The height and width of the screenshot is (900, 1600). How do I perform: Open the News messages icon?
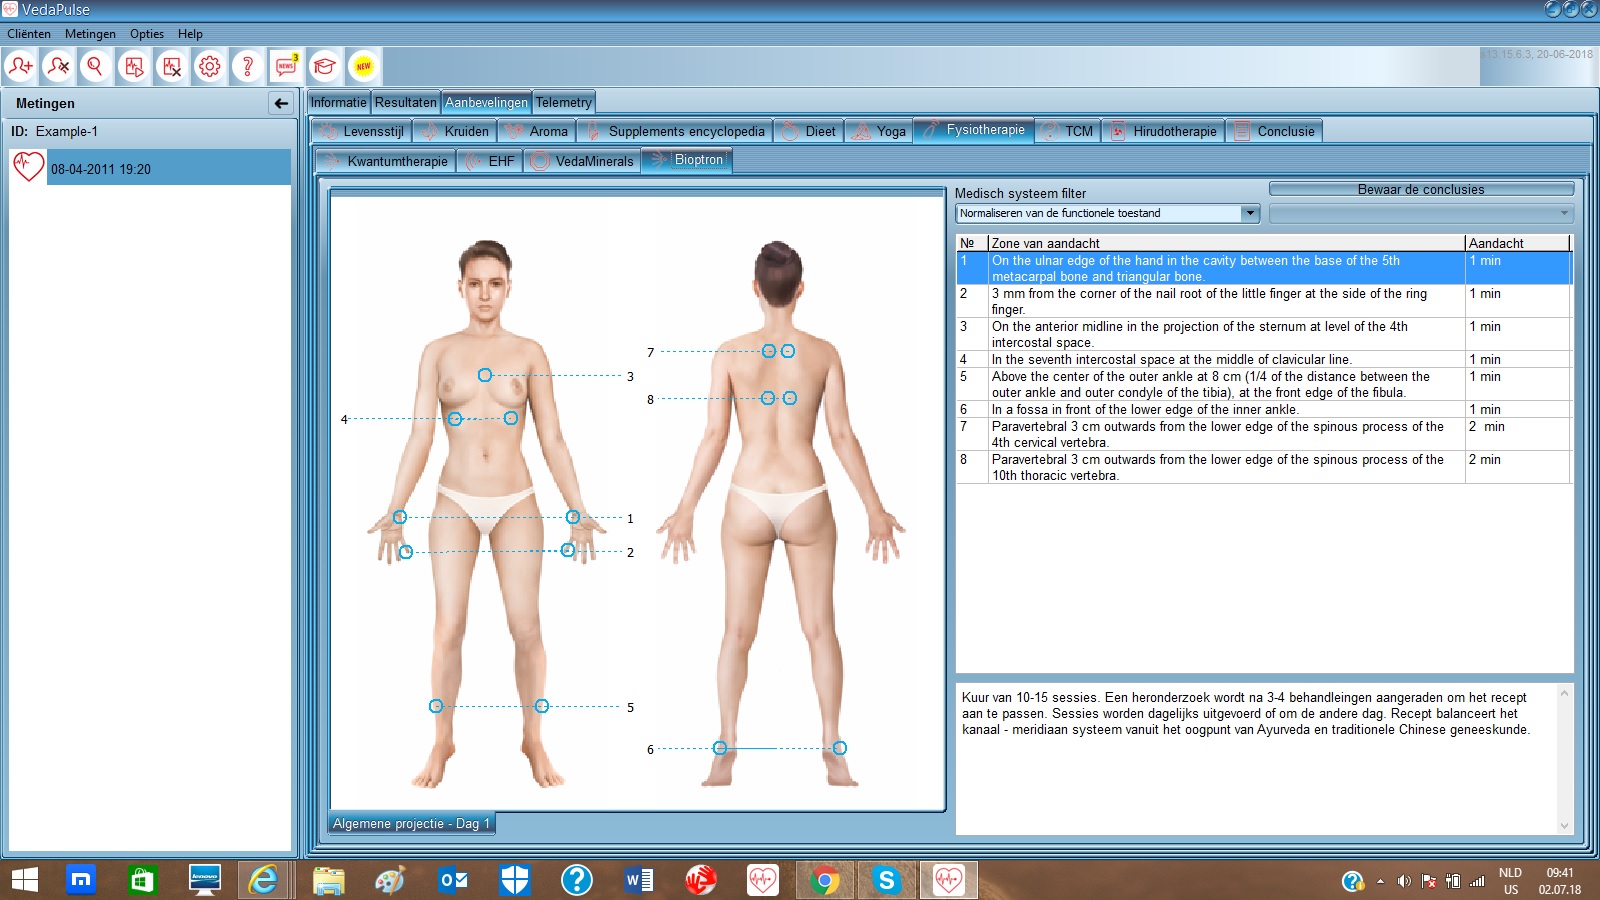(x=286, y=67)
